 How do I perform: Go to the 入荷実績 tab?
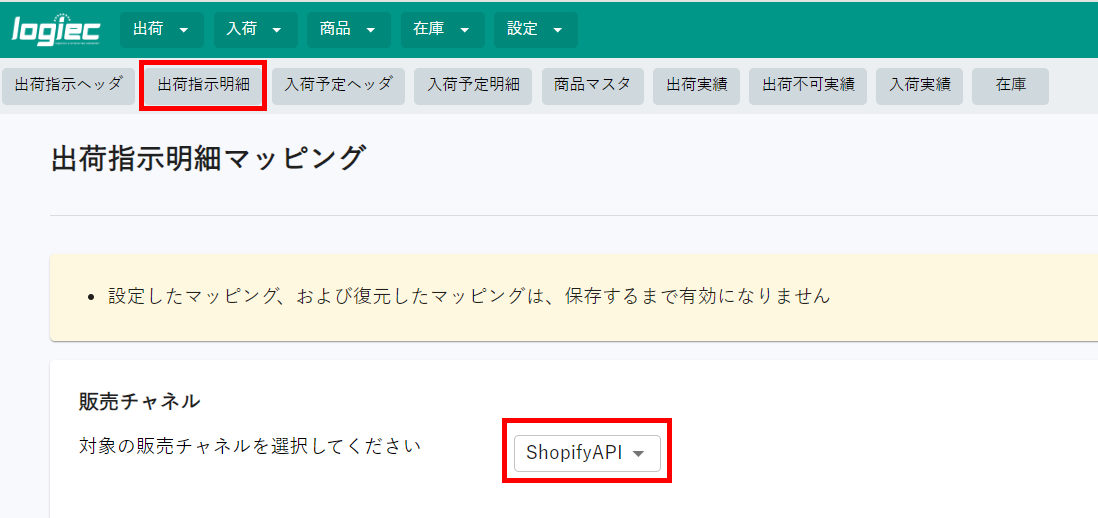[x=919, y=86]
